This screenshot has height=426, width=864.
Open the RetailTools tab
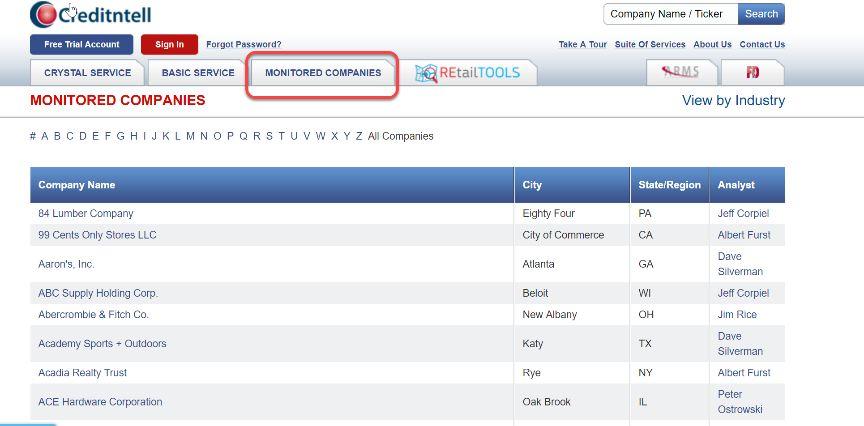point(467,72)
